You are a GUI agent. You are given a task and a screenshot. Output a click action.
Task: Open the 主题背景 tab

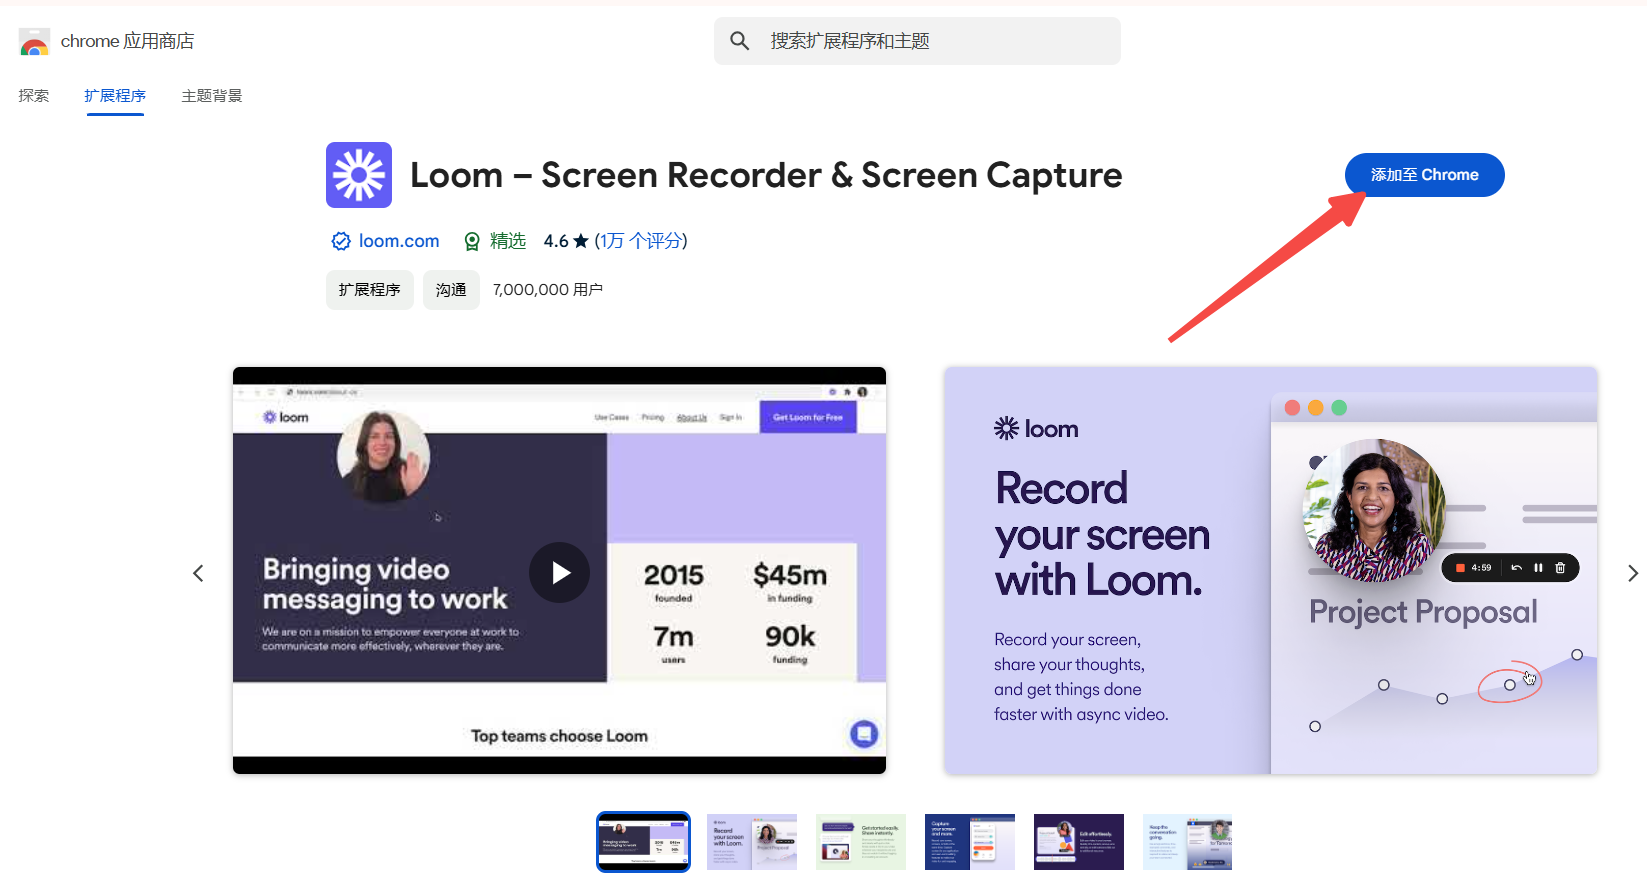pyautogui.click(x=212, y=96)
